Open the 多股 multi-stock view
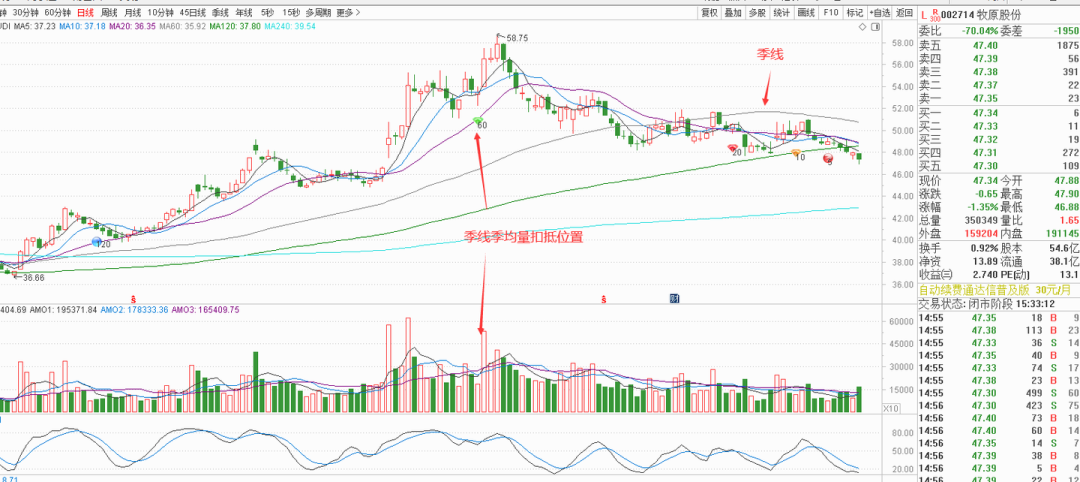This screenshot has height=482, width=1080. point(758,12)
